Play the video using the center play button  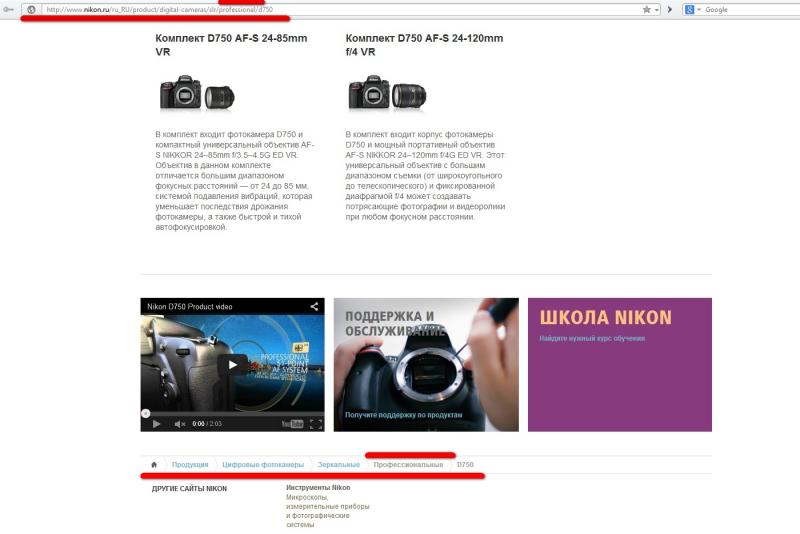233,365
